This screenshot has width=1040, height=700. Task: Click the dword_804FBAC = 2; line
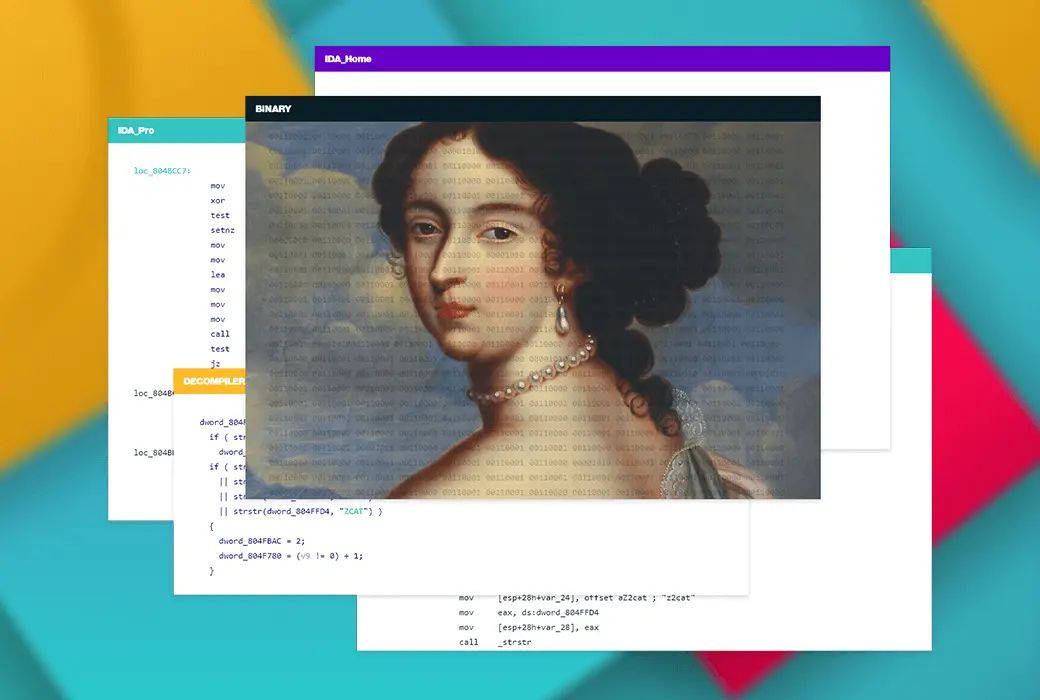261,541
